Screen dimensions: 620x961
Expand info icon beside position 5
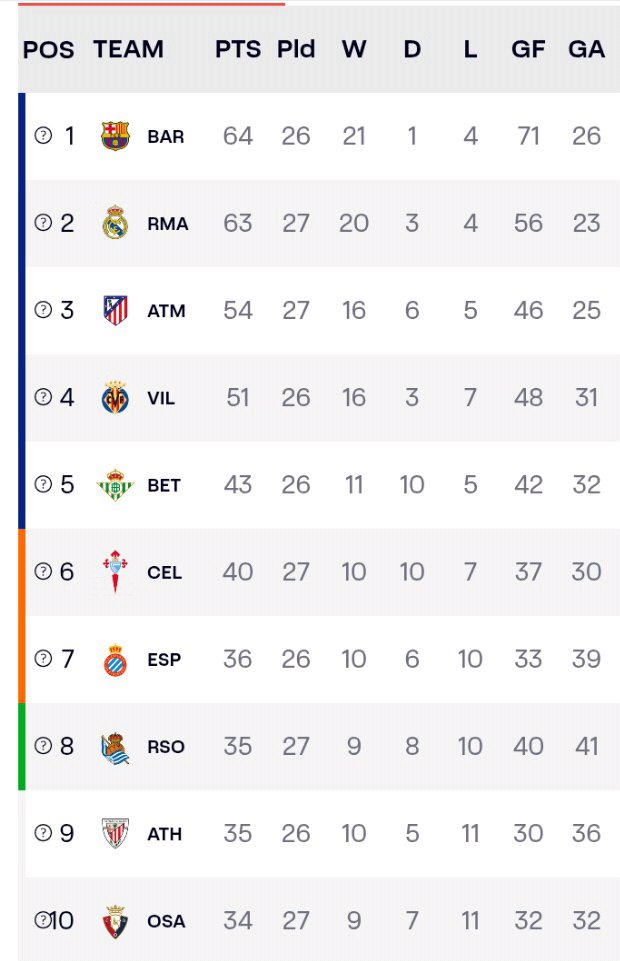click(x=43, y=485)
